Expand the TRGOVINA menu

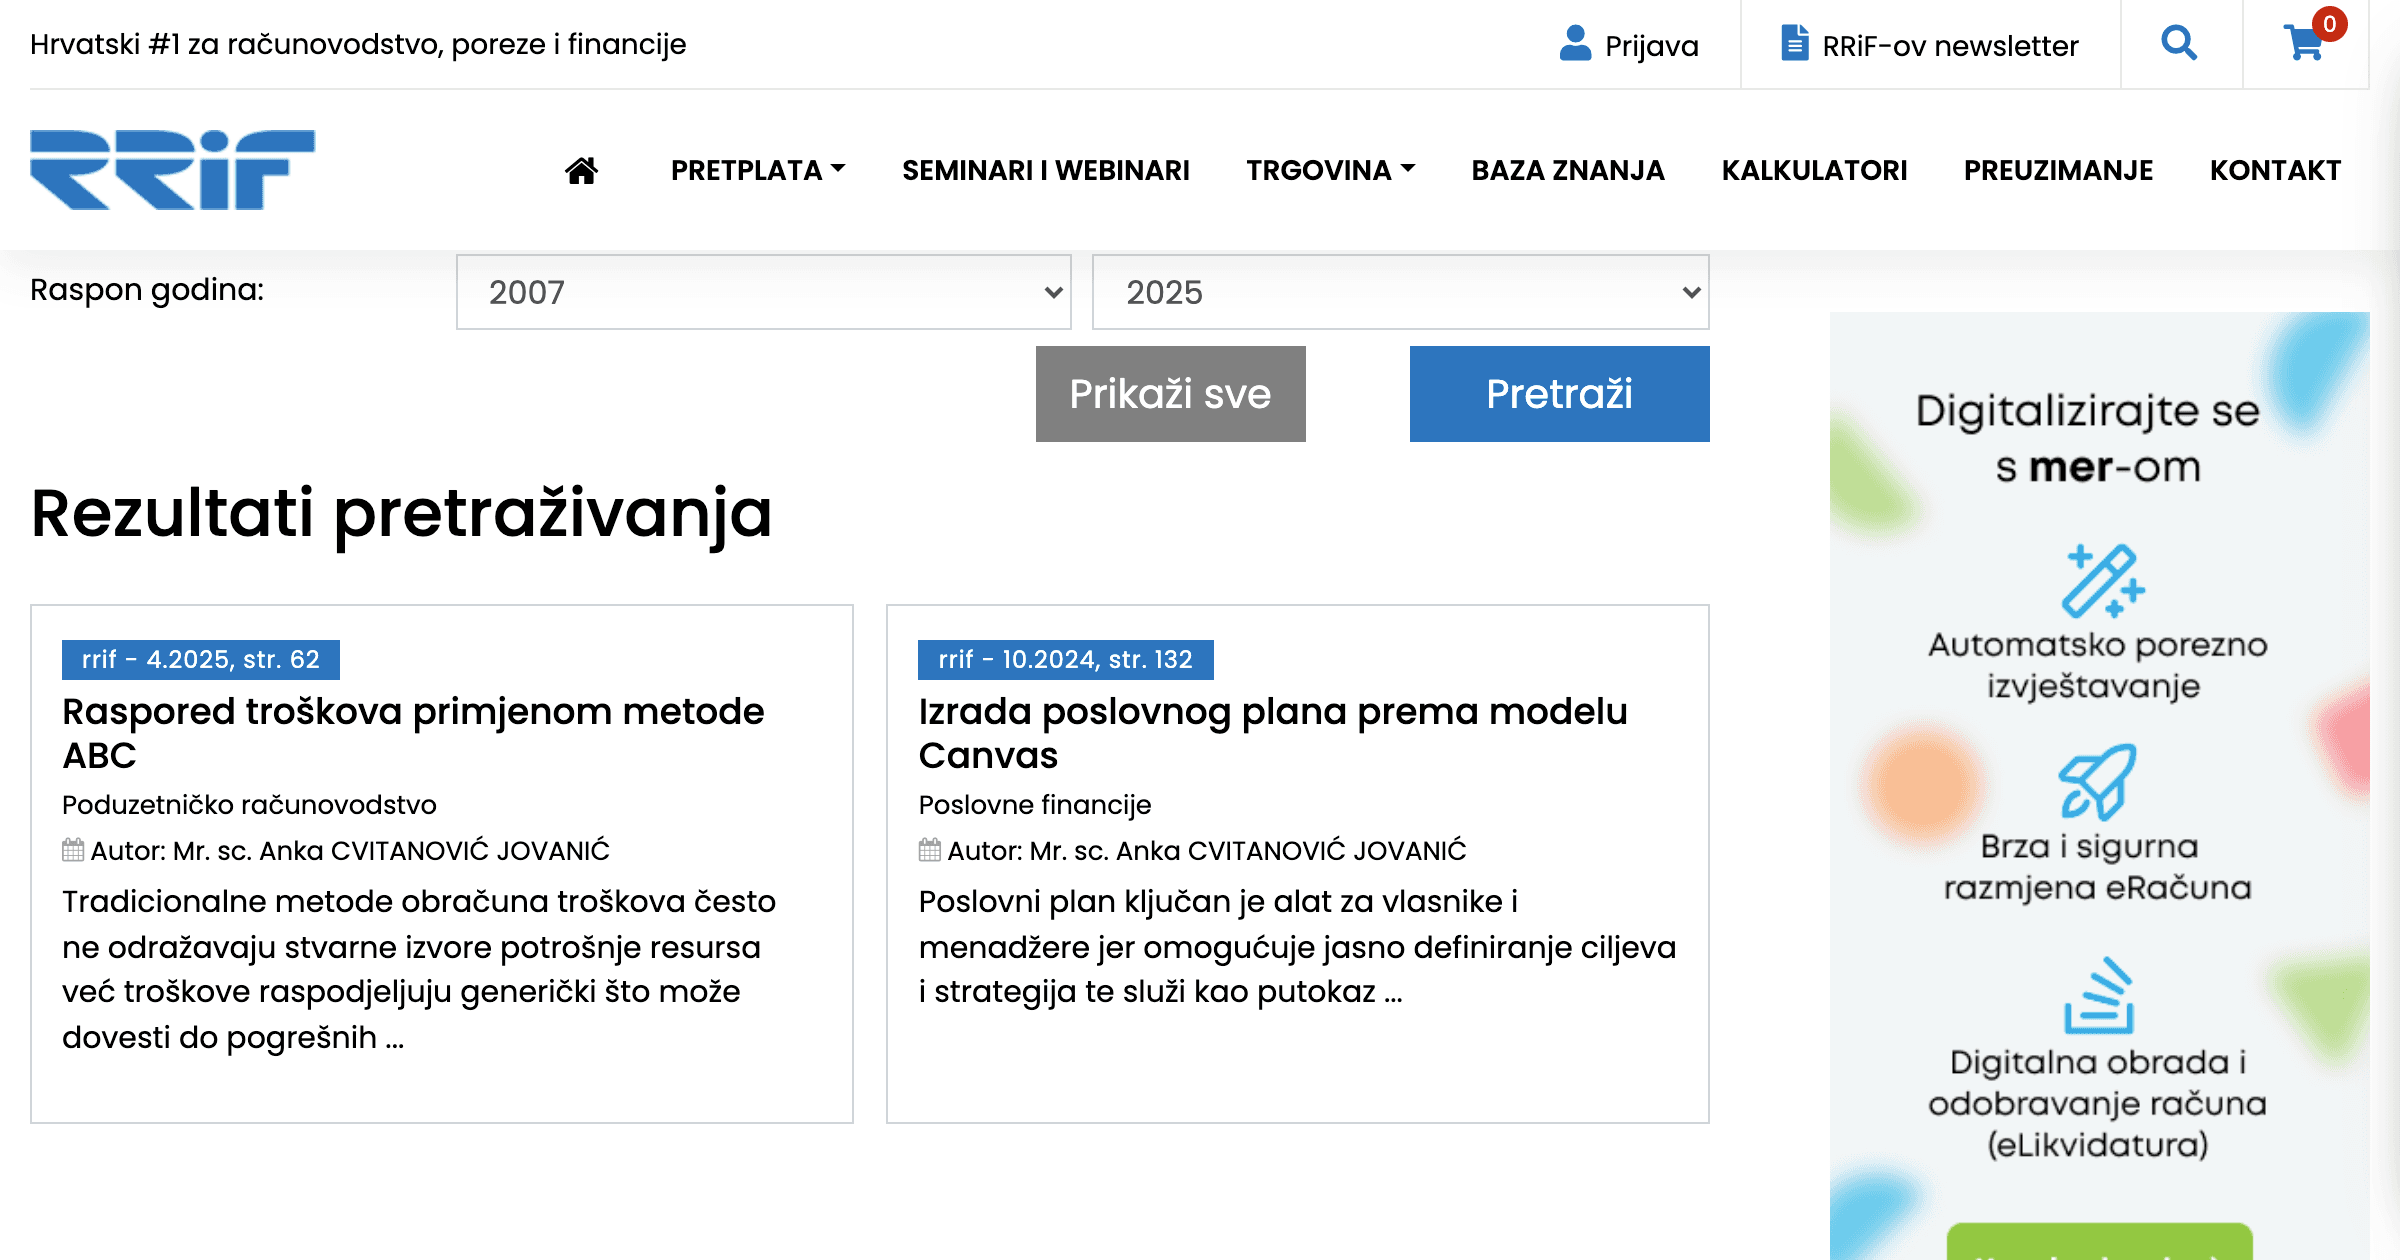(1330, 171)
